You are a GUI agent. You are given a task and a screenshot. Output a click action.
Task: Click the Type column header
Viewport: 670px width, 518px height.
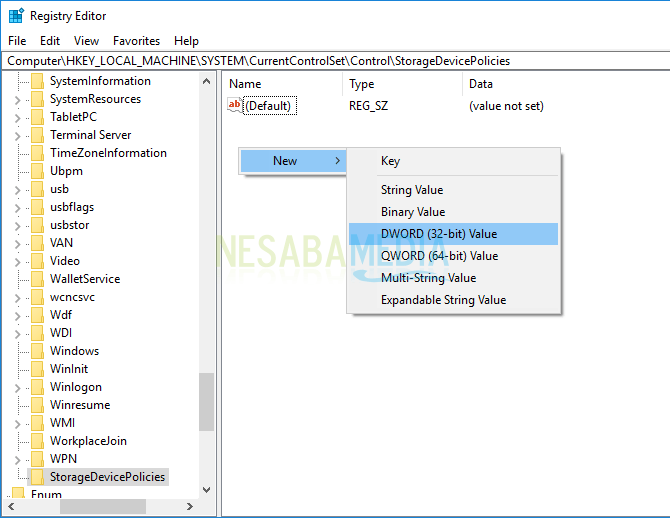pos(361,84)
